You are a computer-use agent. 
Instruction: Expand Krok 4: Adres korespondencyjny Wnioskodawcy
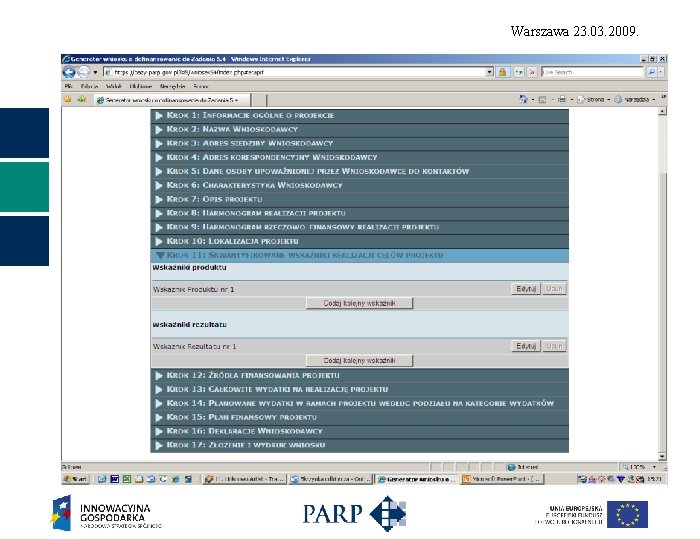pyautogui.click(x=359, y=157)
